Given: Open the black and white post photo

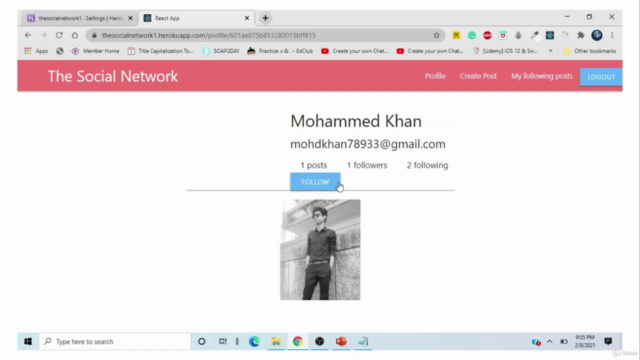Looking at the screenshot, I should [320, 250].
